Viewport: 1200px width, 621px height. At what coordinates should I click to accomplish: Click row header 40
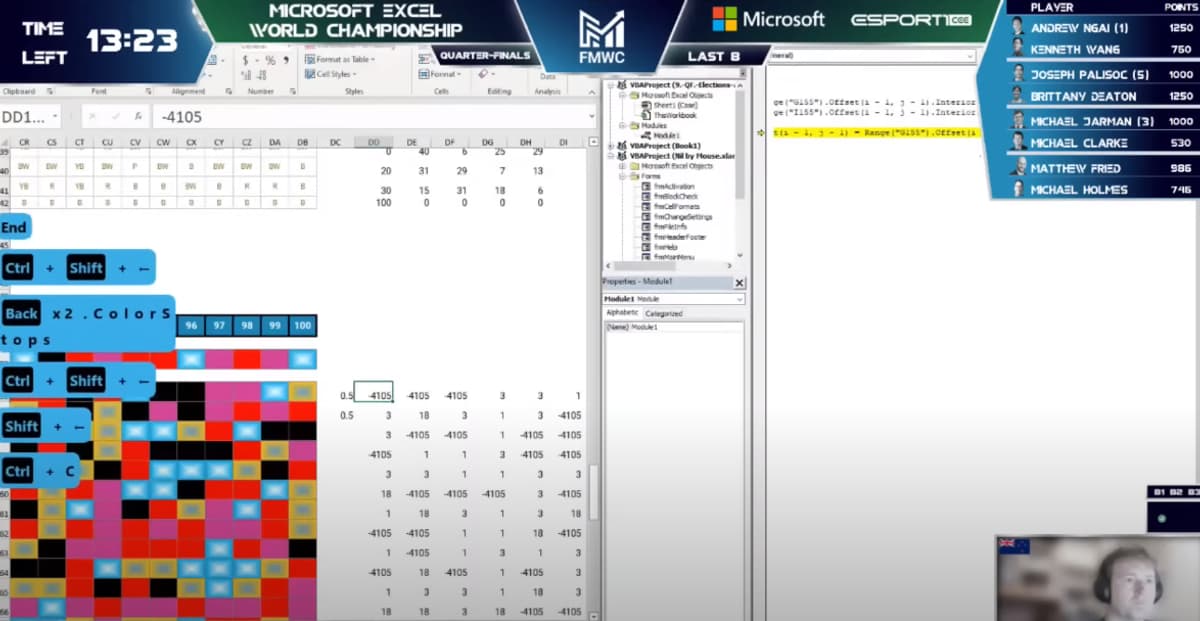[x=5, y=170]
